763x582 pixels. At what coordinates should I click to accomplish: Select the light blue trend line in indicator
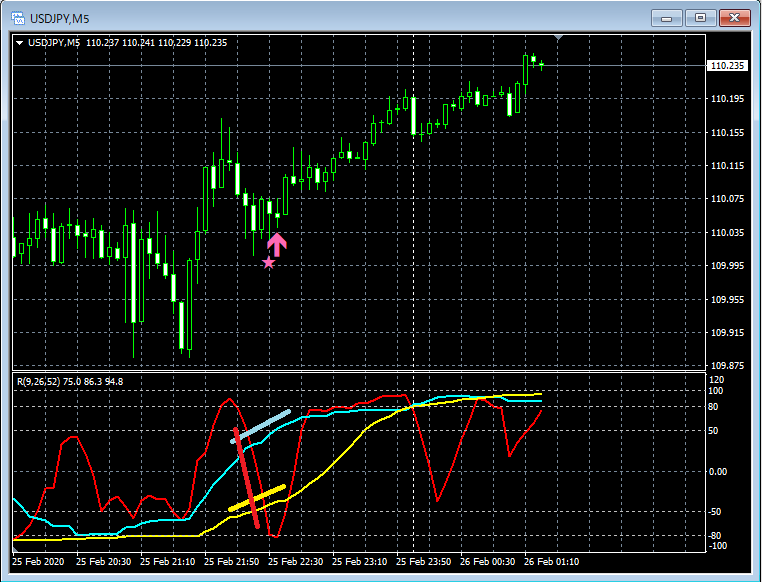[x=260, y=427]
